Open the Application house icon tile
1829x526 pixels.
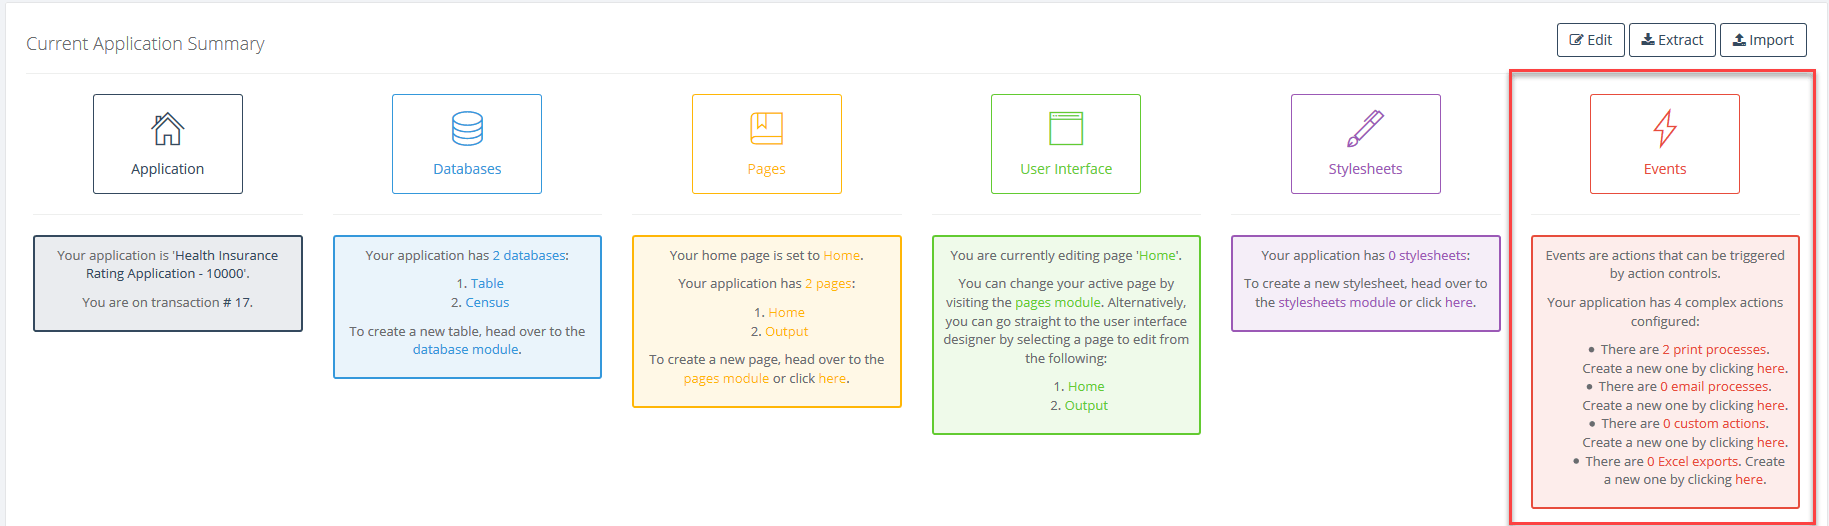167,144
